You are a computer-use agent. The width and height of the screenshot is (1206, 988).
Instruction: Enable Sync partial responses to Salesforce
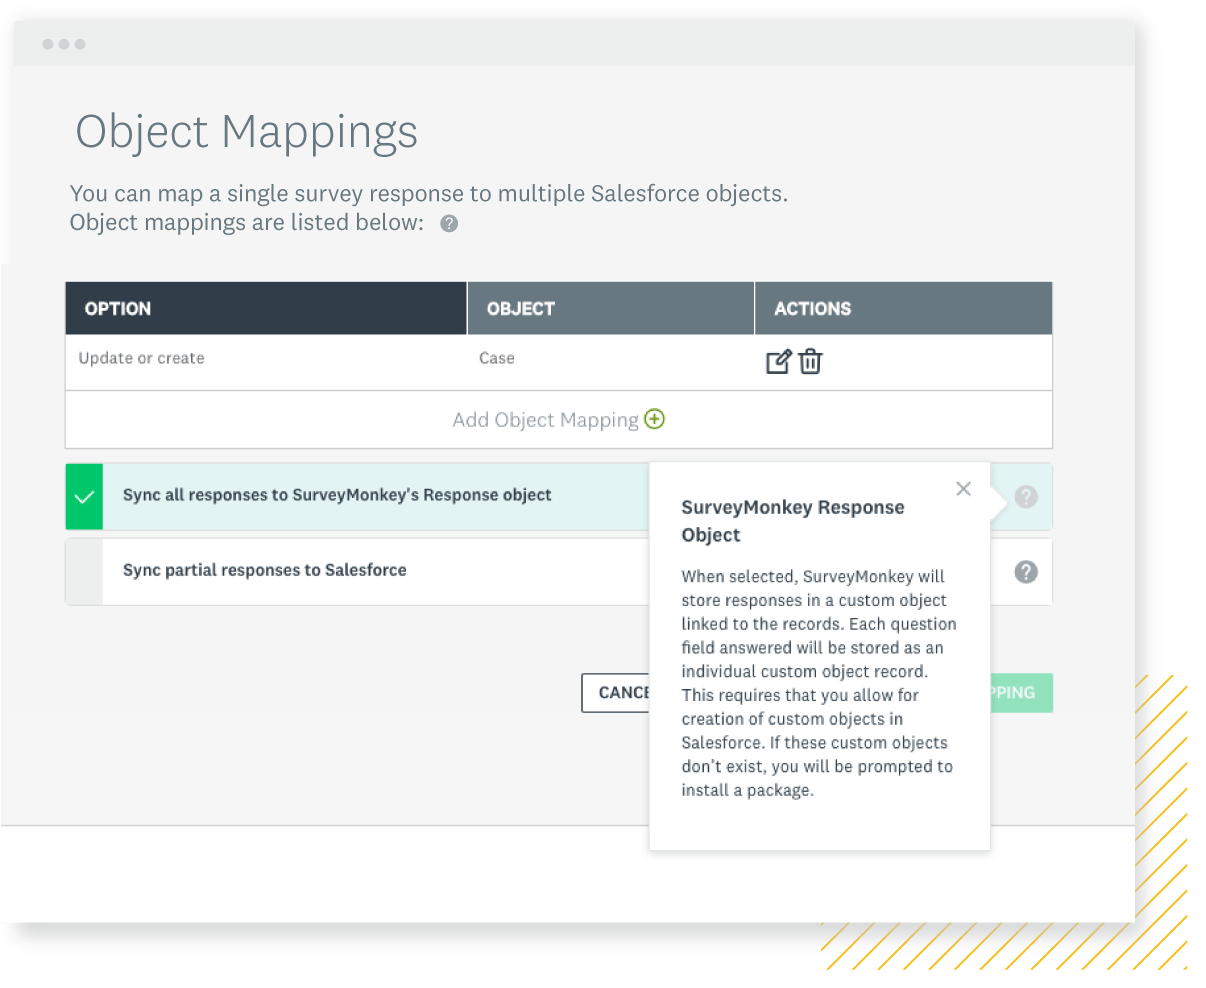coord(85,572)
